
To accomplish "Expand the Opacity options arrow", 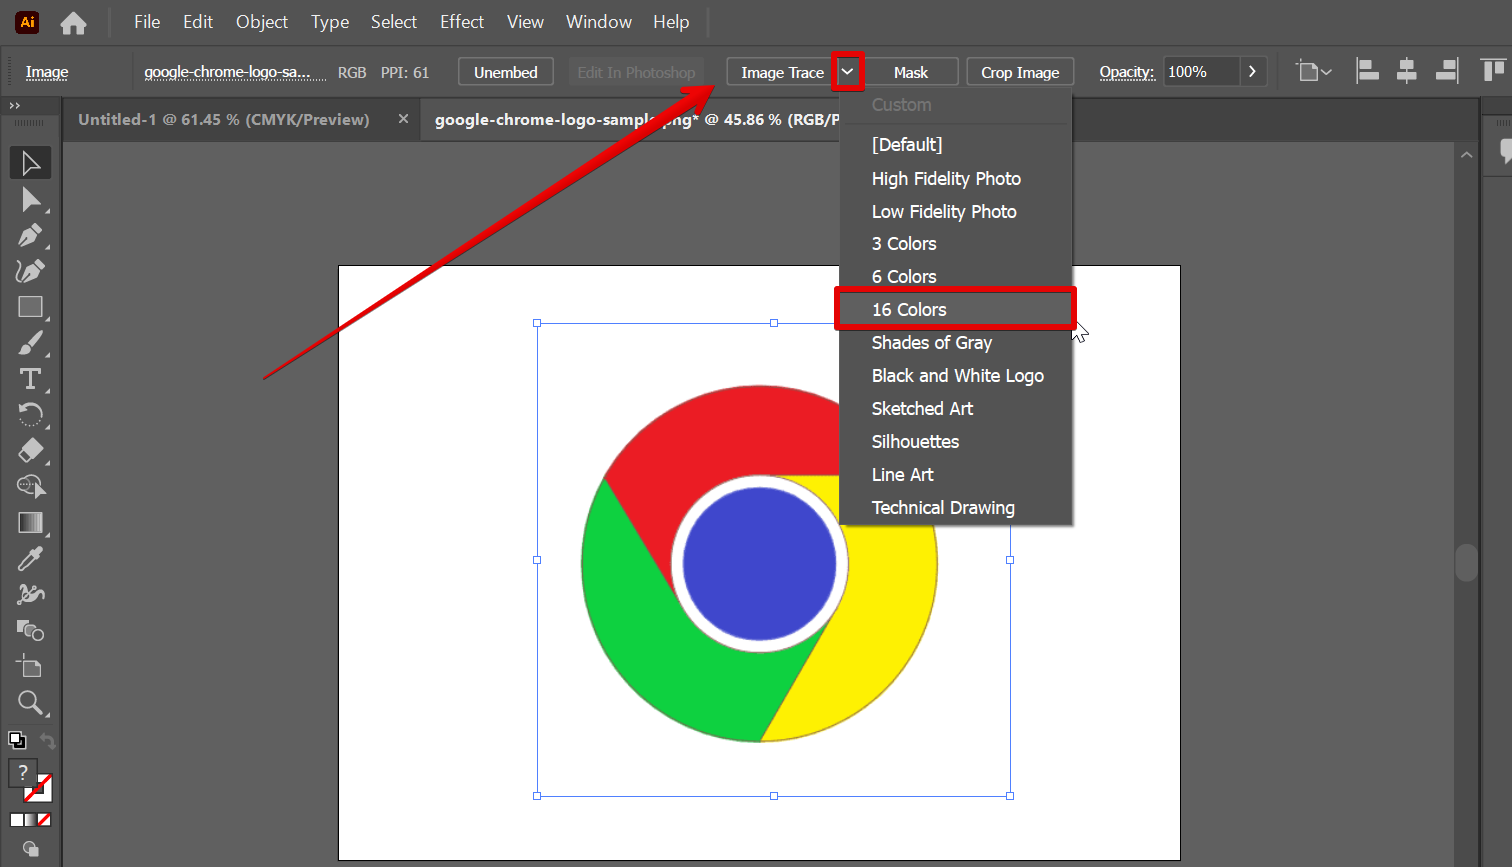I will point(1252,72).
